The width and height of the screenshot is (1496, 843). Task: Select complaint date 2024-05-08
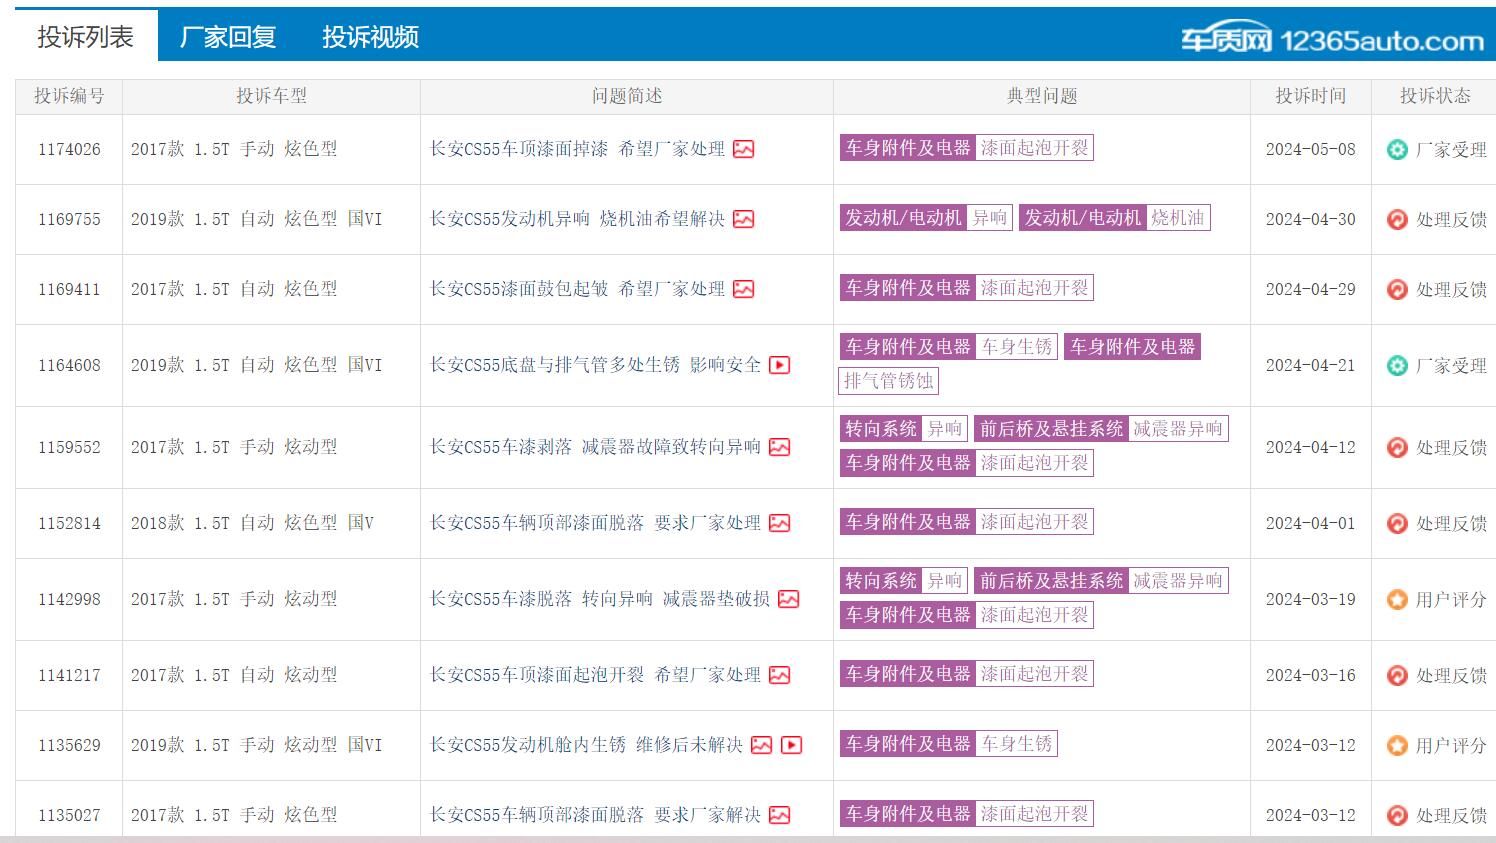[x=1310, y=149]
